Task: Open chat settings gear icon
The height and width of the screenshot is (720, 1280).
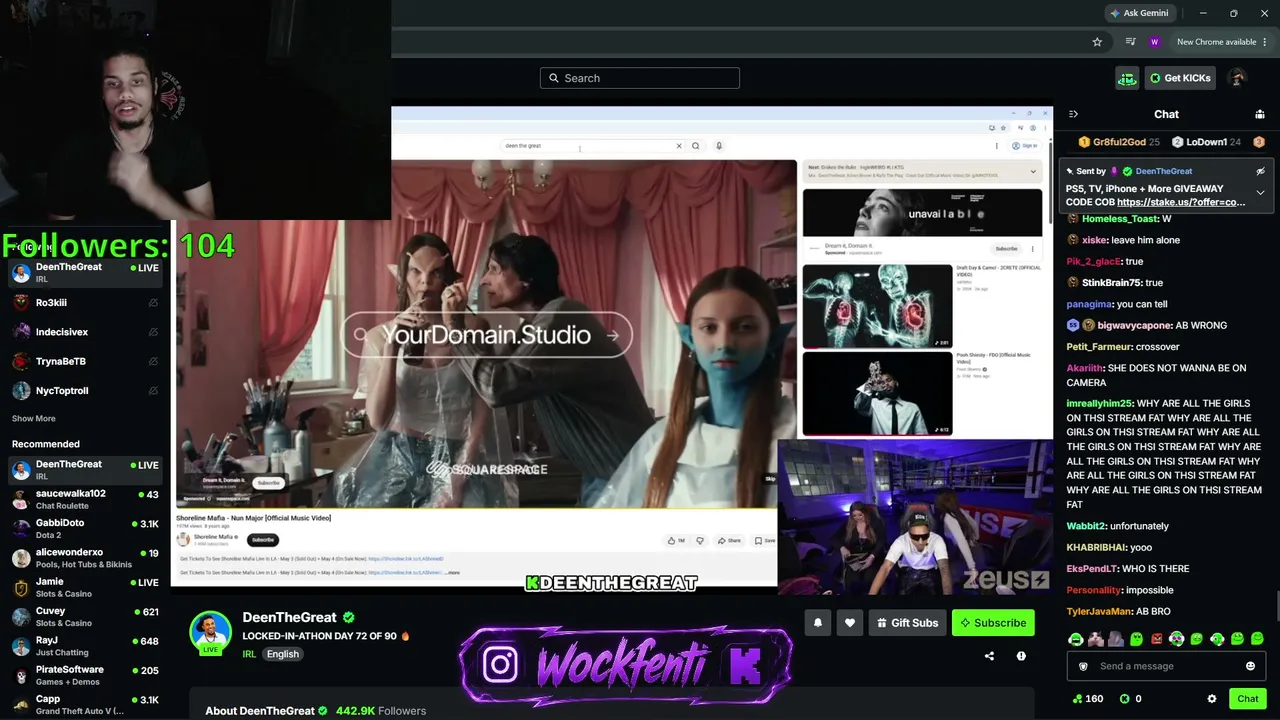Action: point(1212,699)
